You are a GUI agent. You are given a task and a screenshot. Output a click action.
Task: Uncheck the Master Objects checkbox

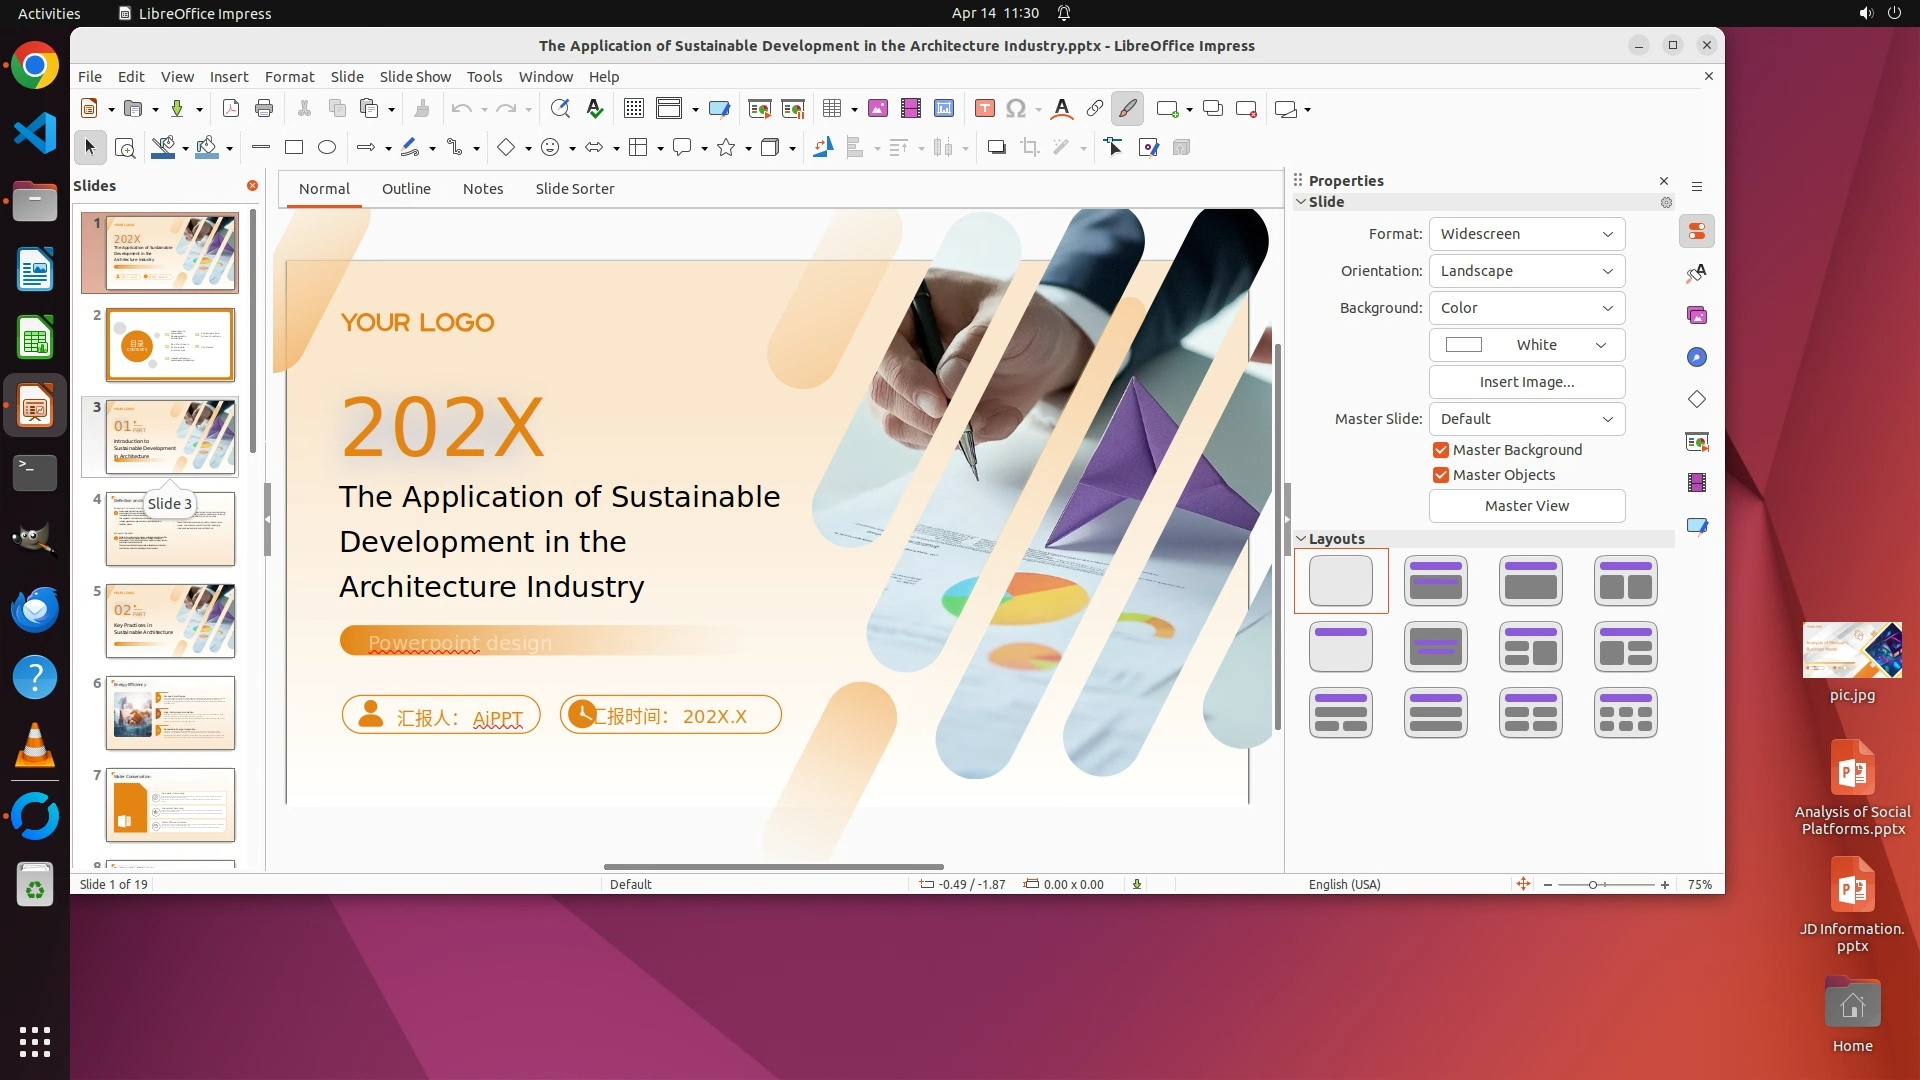1441,475
